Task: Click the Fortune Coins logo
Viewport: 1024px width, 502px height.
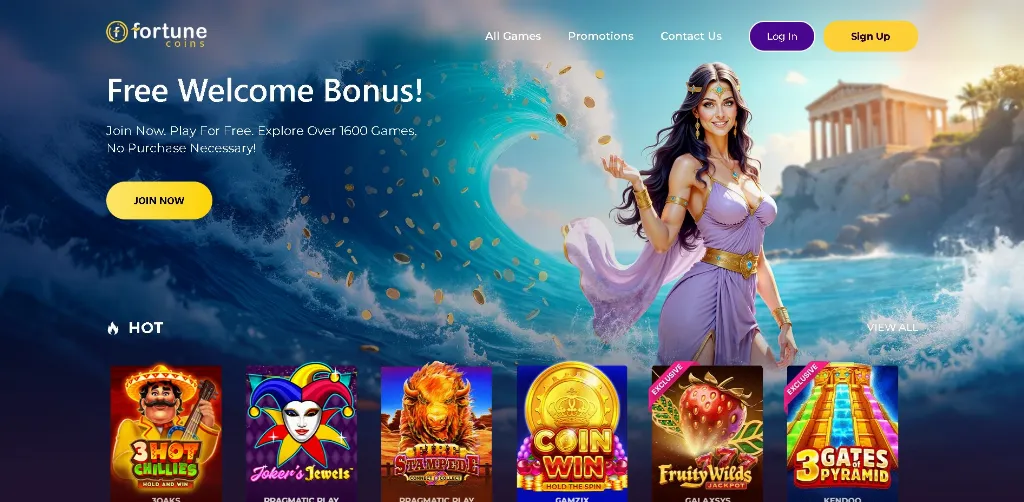Action: coord(156,34)
